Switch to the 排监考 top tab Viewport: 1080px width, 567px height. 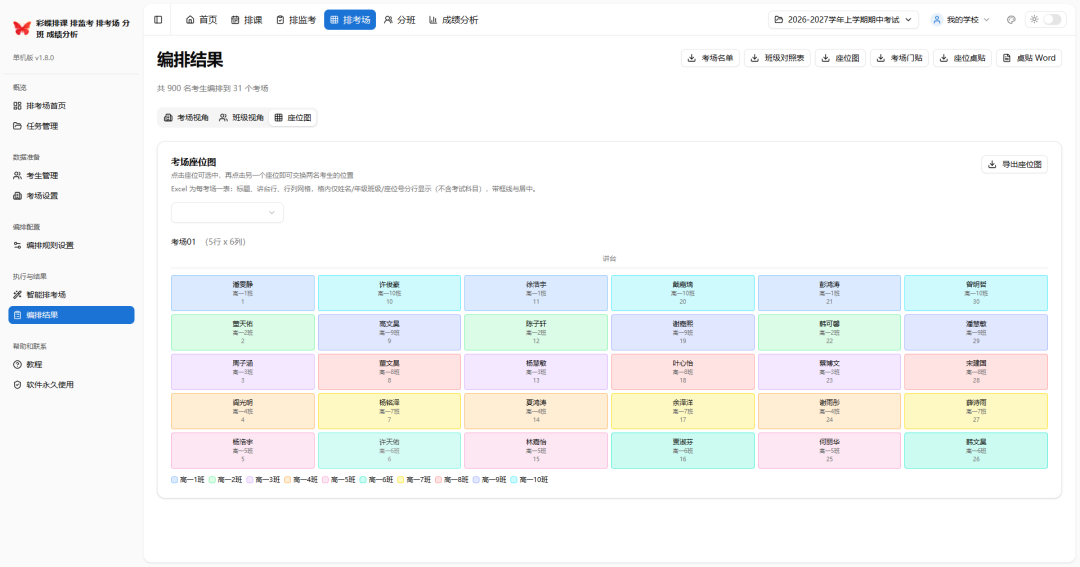click(295, 20)
